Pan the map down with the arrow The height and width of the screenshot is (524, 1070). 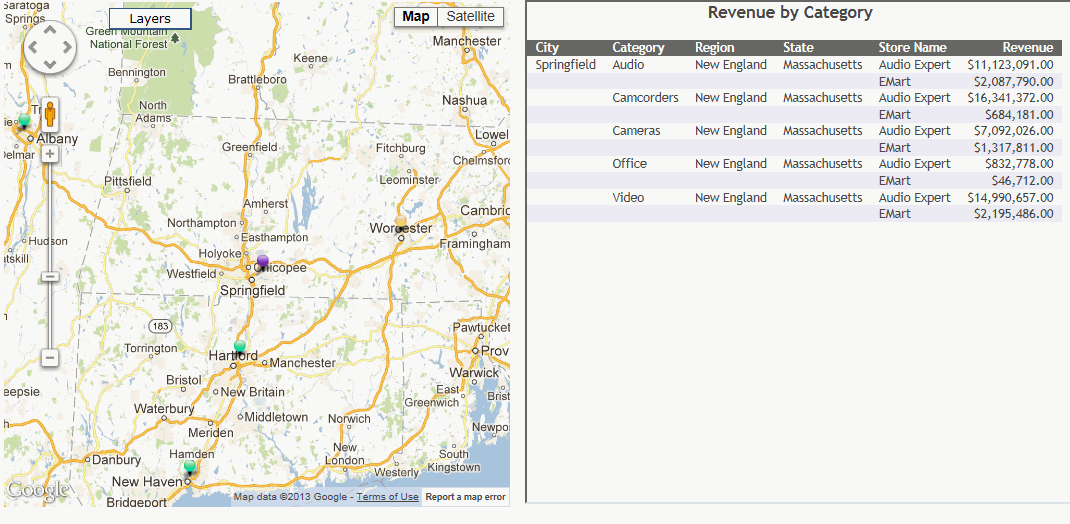[50, 64]
